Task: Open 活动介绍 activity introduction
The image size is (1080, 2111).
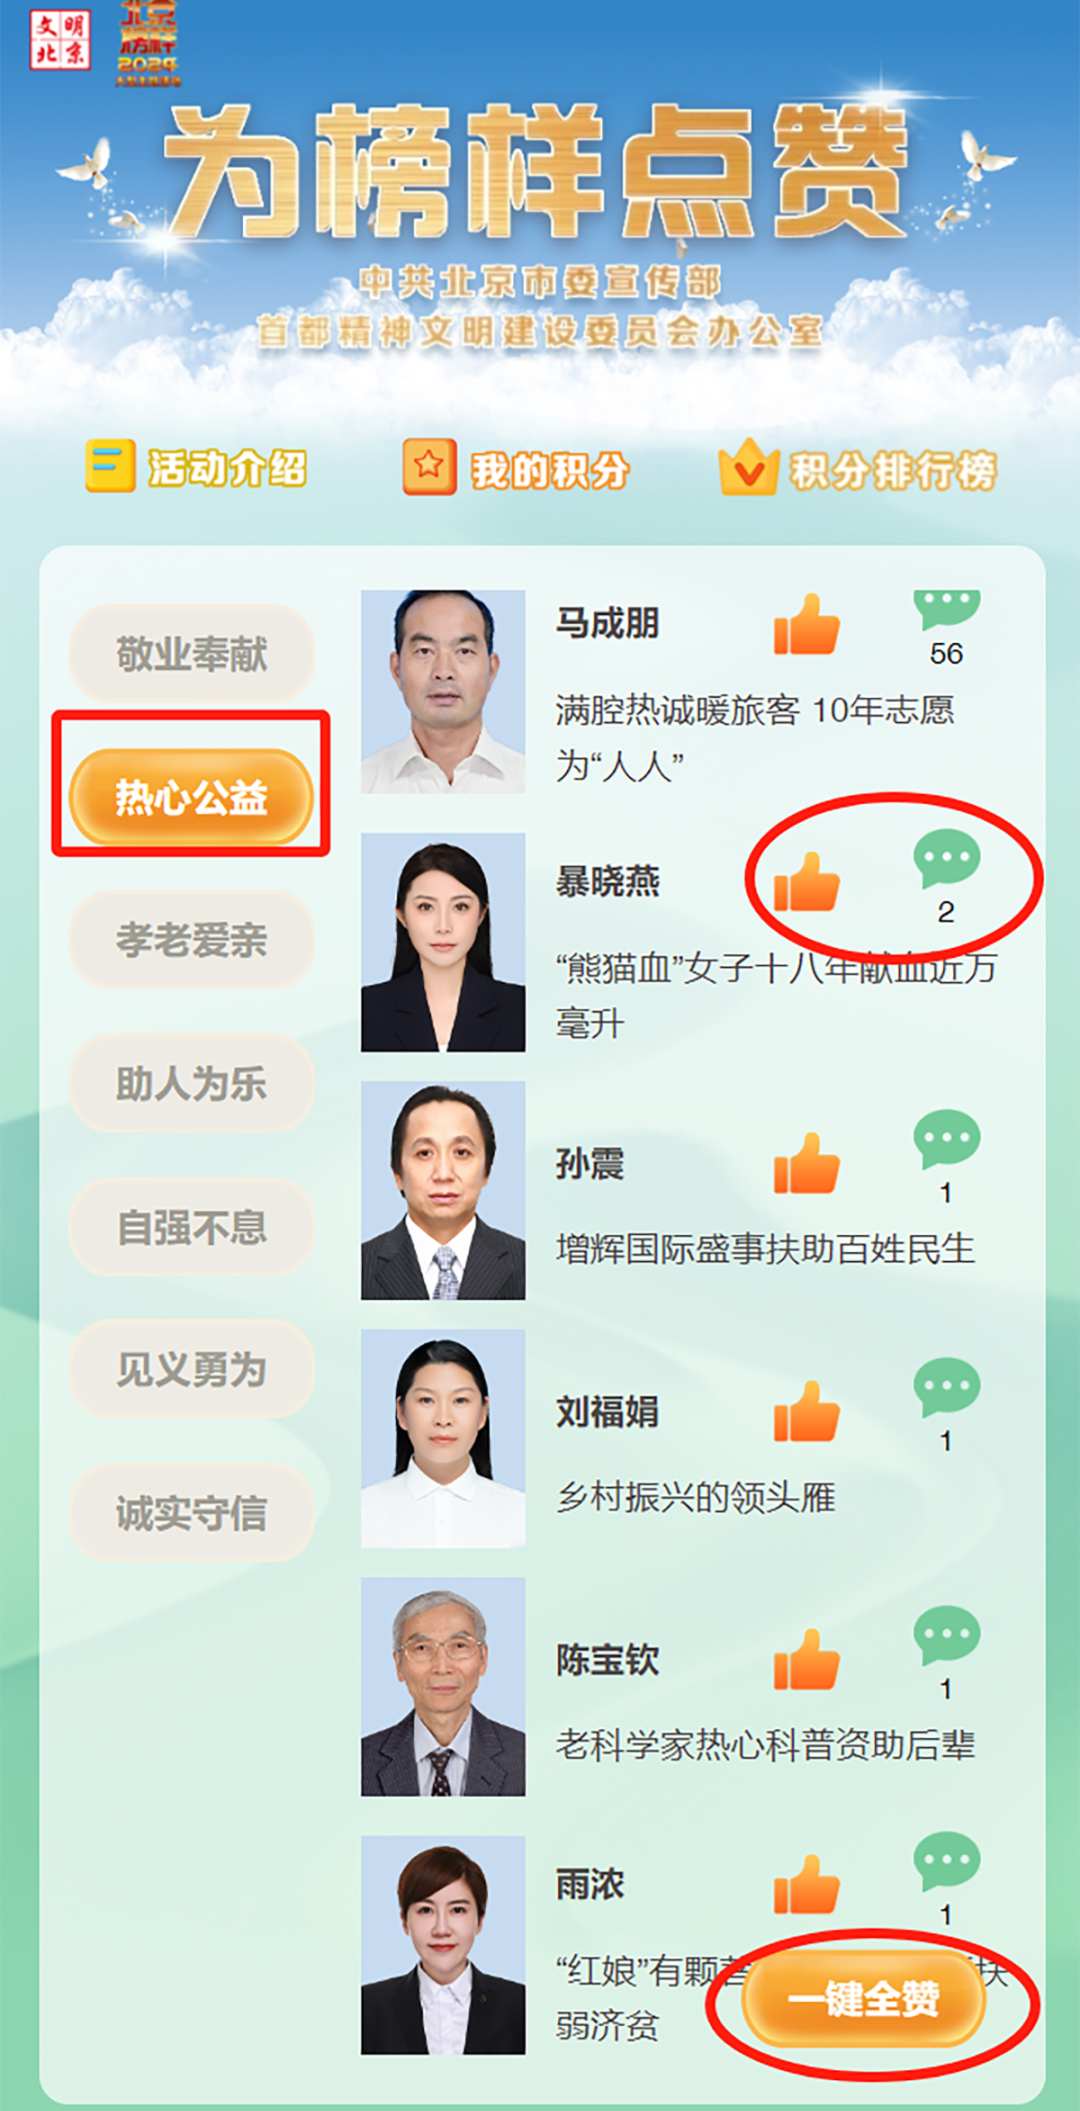Action: click(196, 467)
